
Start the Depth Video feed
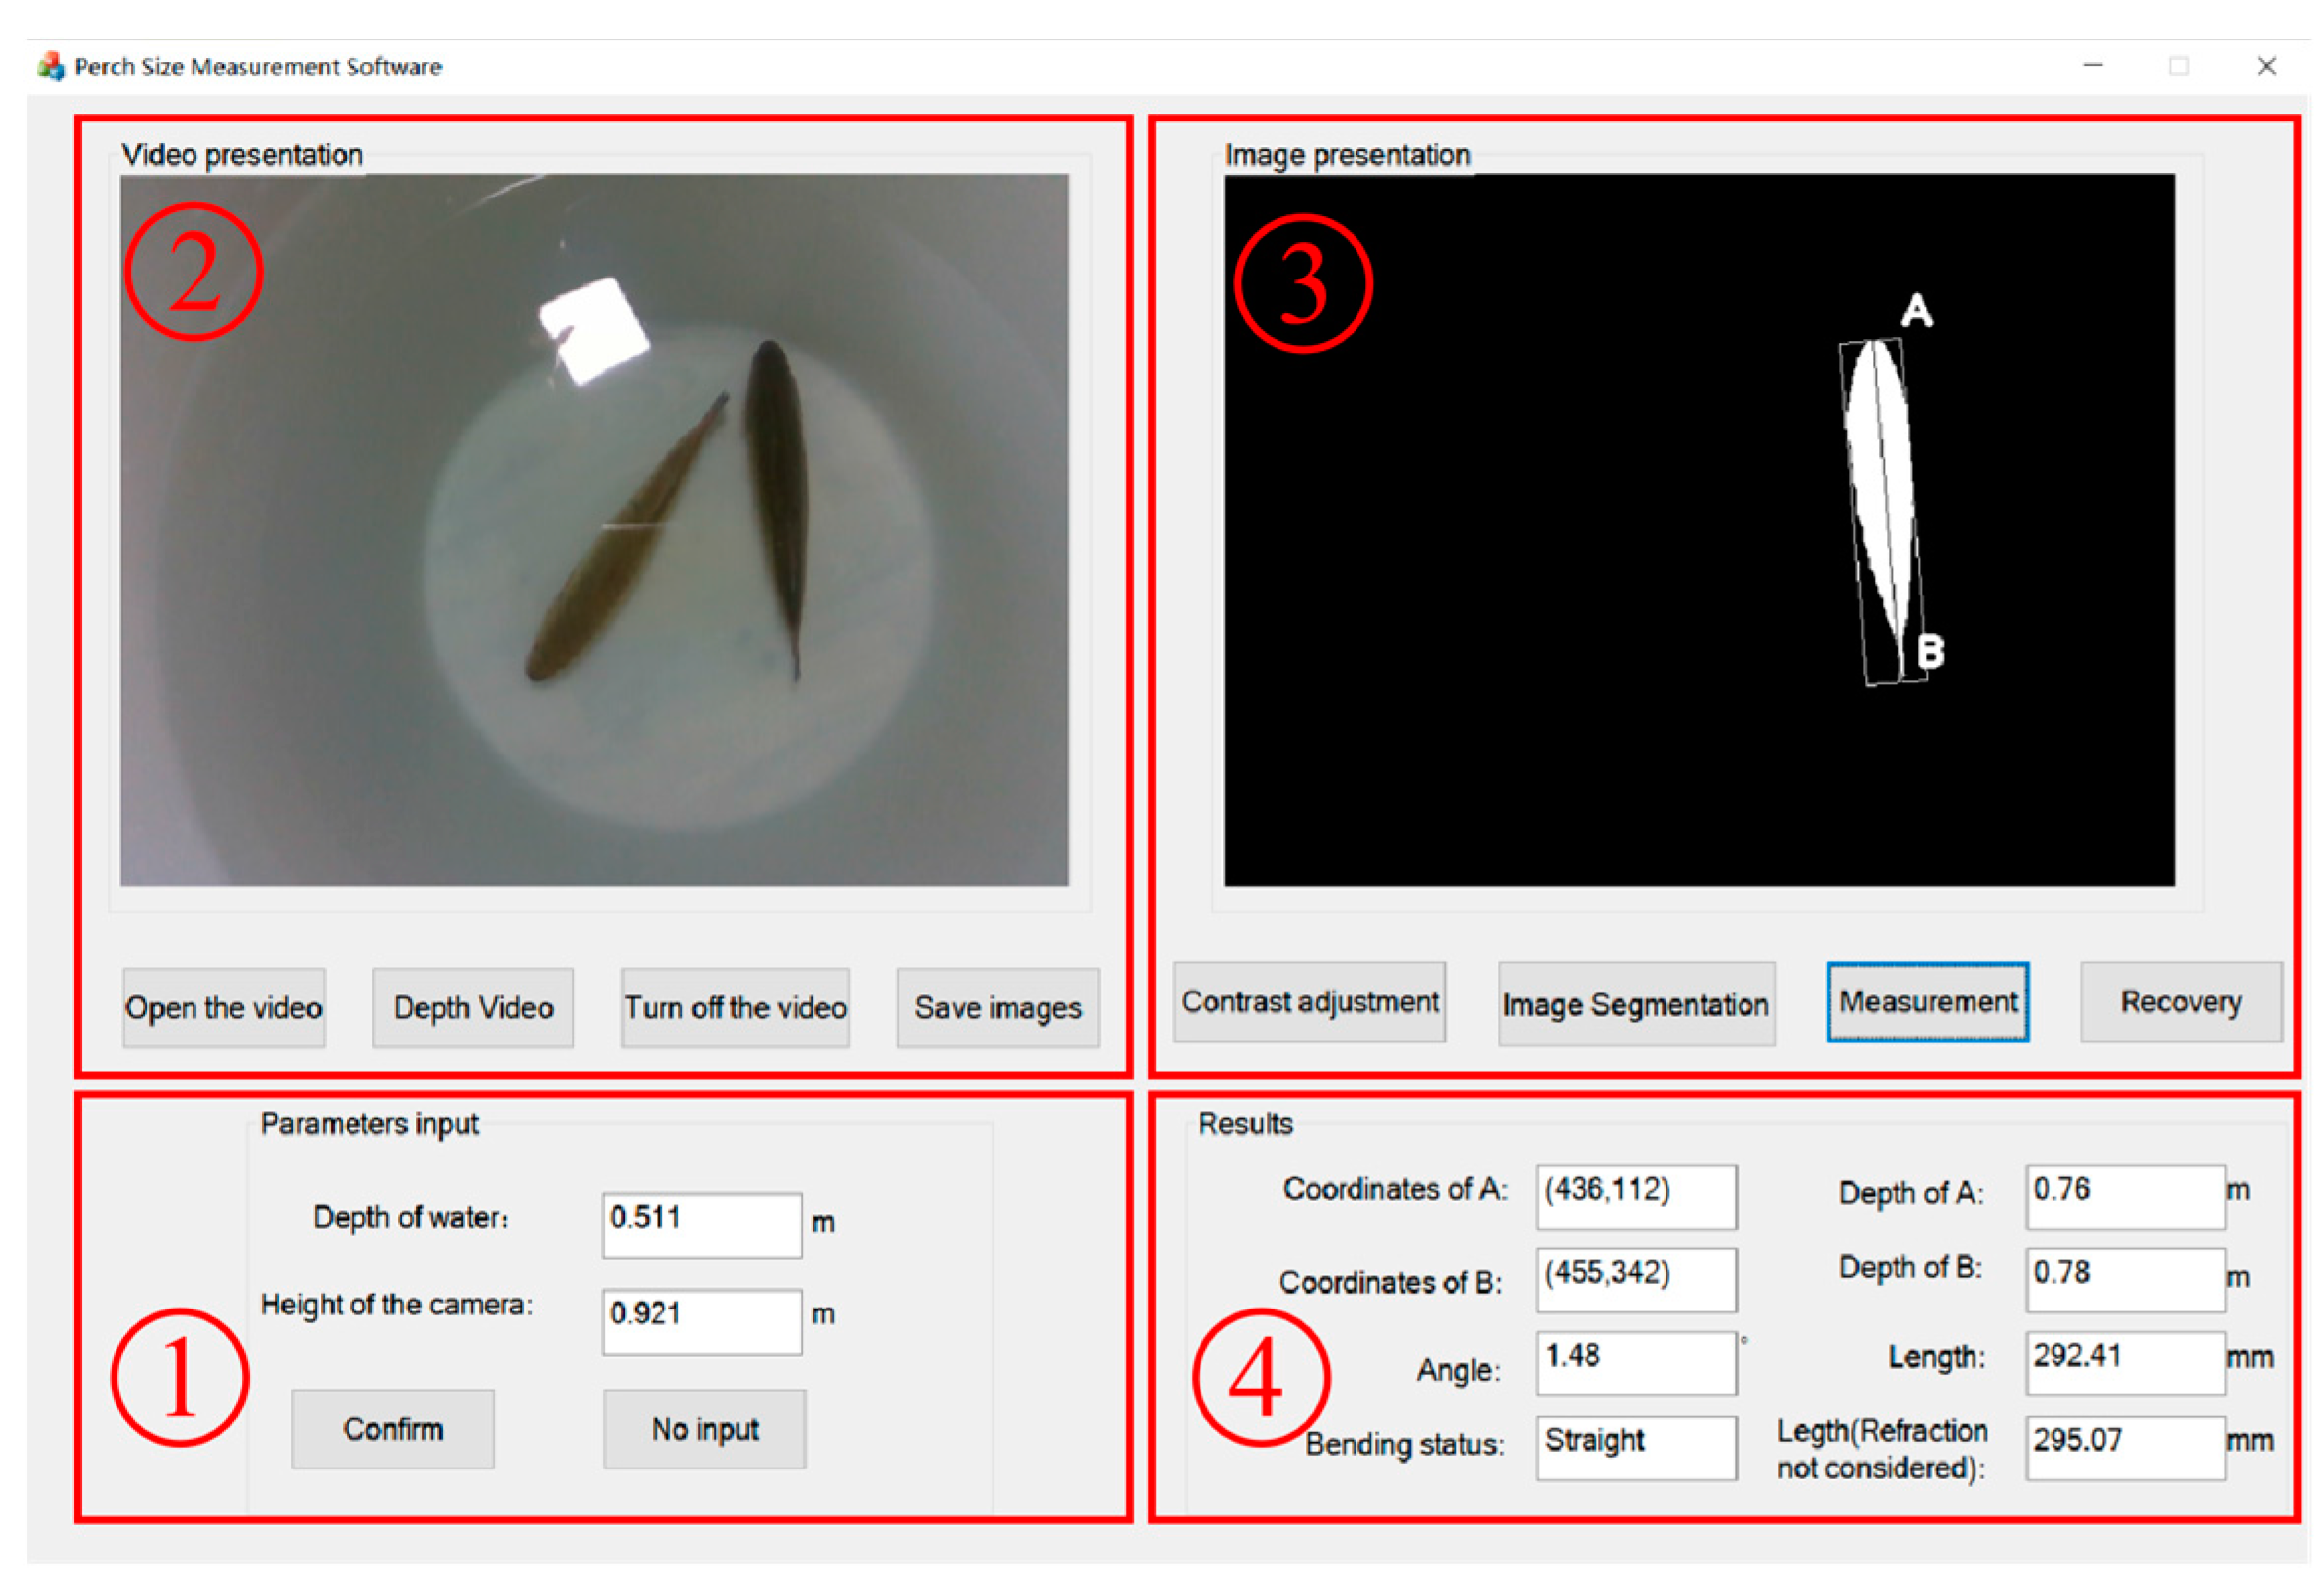click(x=472, y=1007)
